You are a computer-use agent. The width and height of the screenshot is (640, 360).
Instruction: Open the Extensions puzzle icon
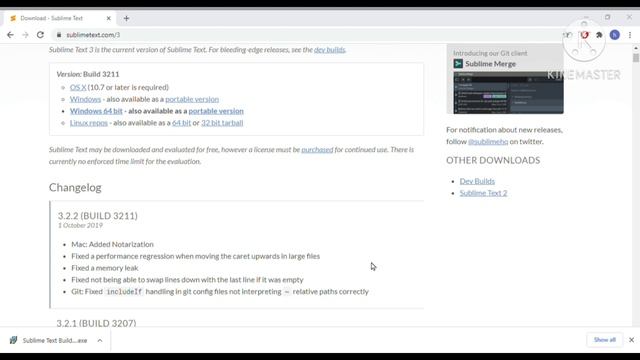[x=599, y=35]
